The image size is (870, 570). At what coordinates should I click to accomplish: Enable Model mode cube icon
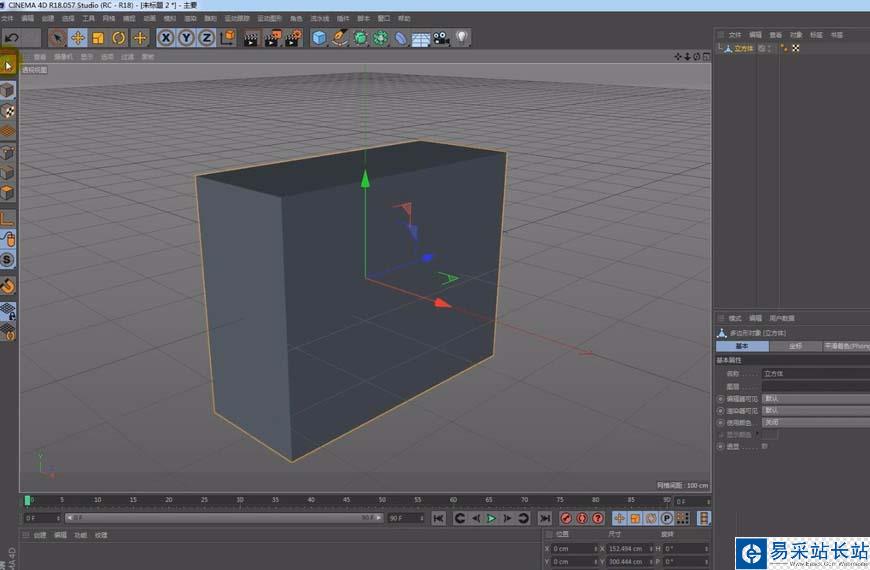pos(8,90)
